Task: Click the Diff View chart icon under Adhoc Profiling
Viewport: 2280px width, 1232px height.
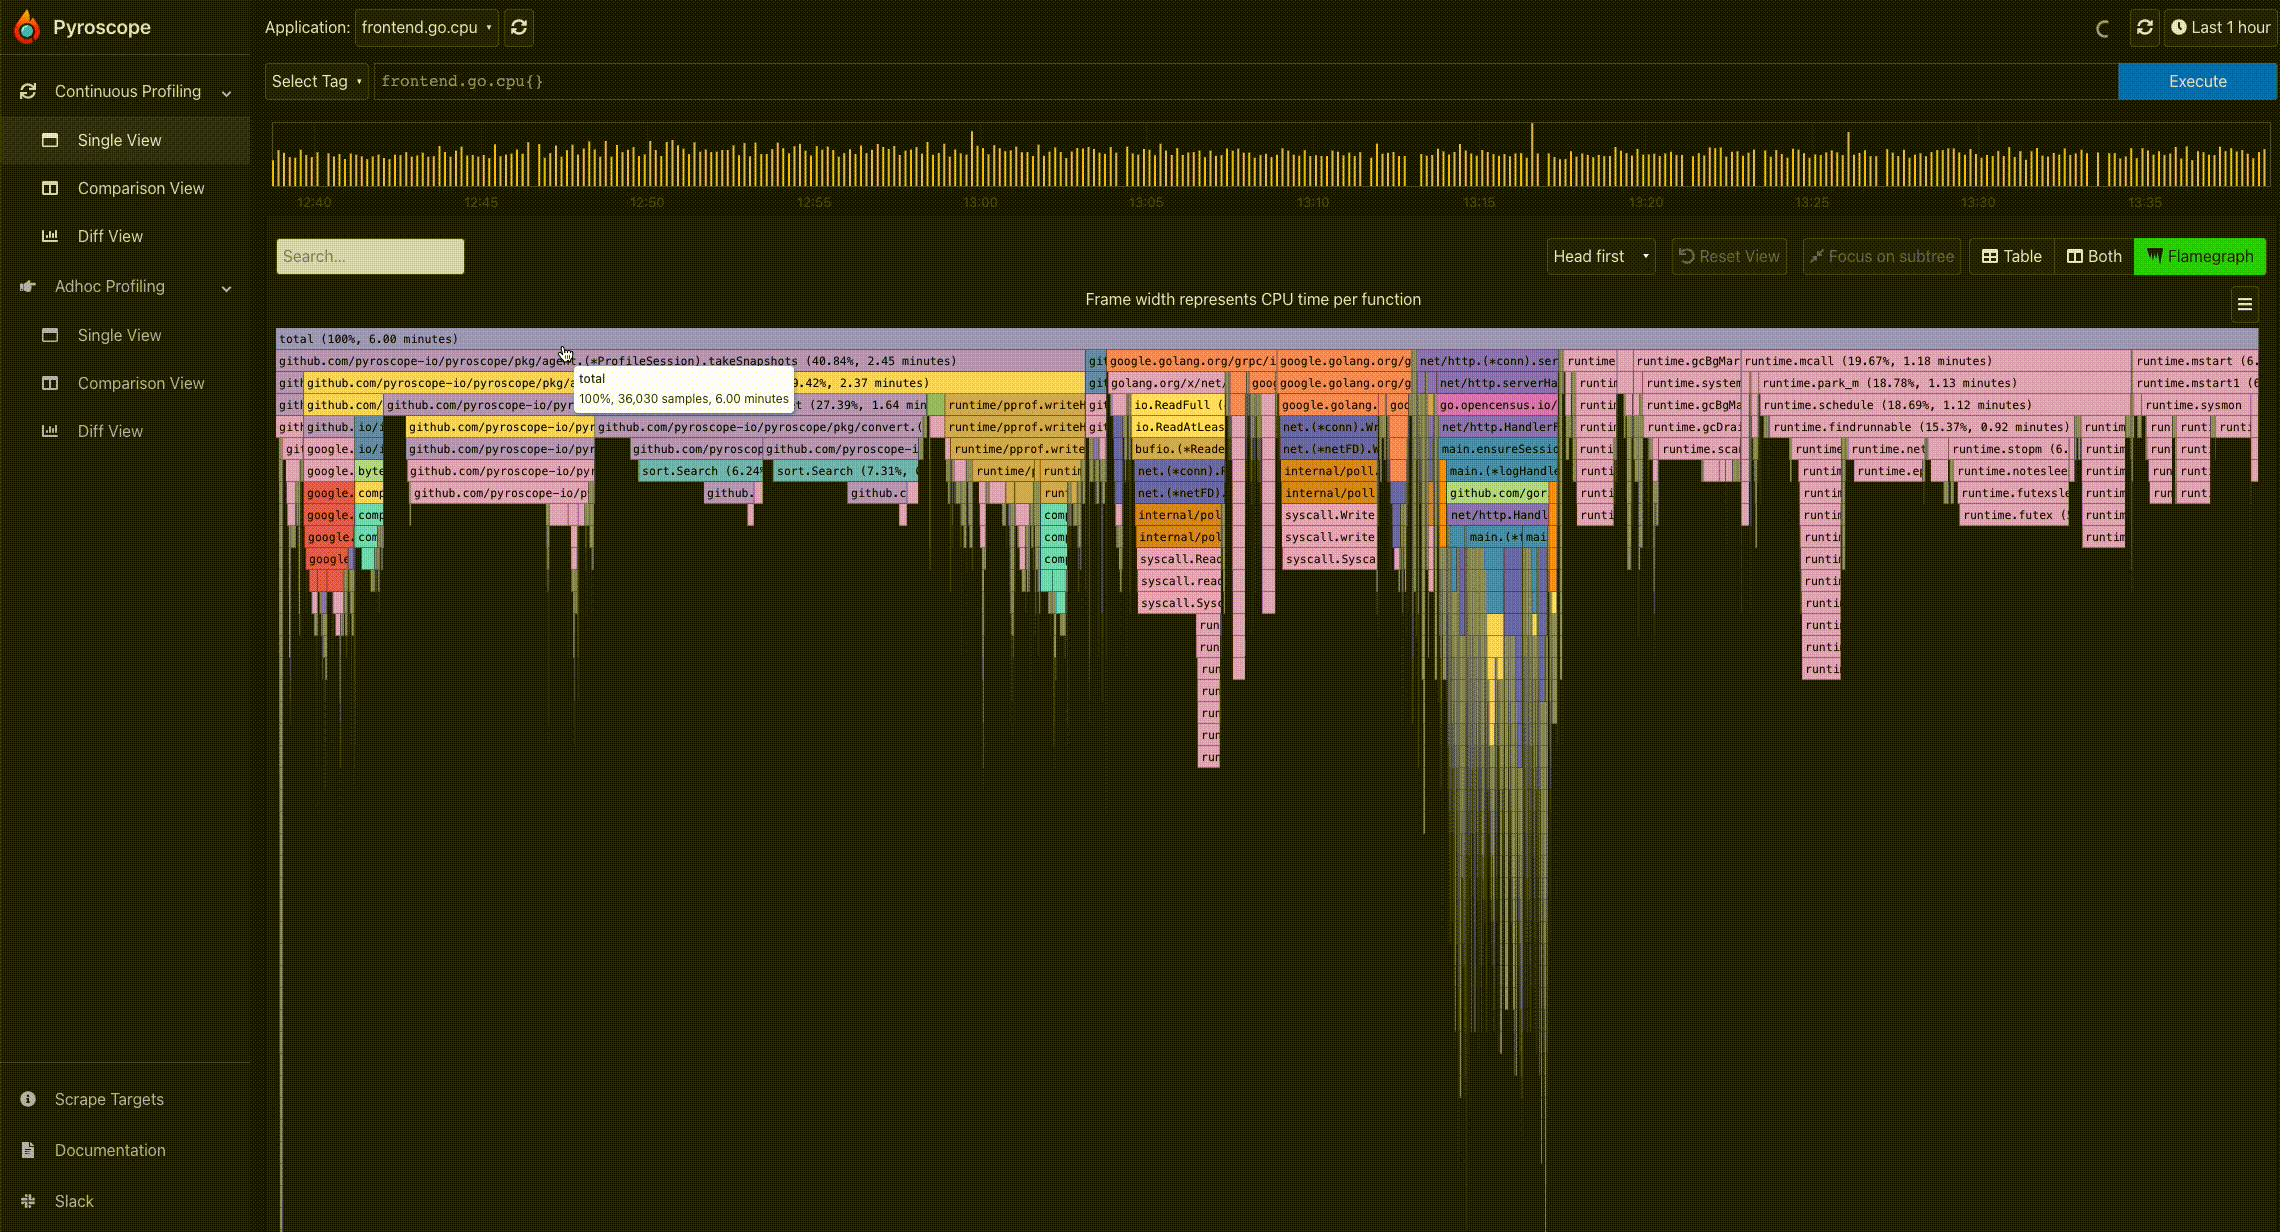Action: (50, 431)
